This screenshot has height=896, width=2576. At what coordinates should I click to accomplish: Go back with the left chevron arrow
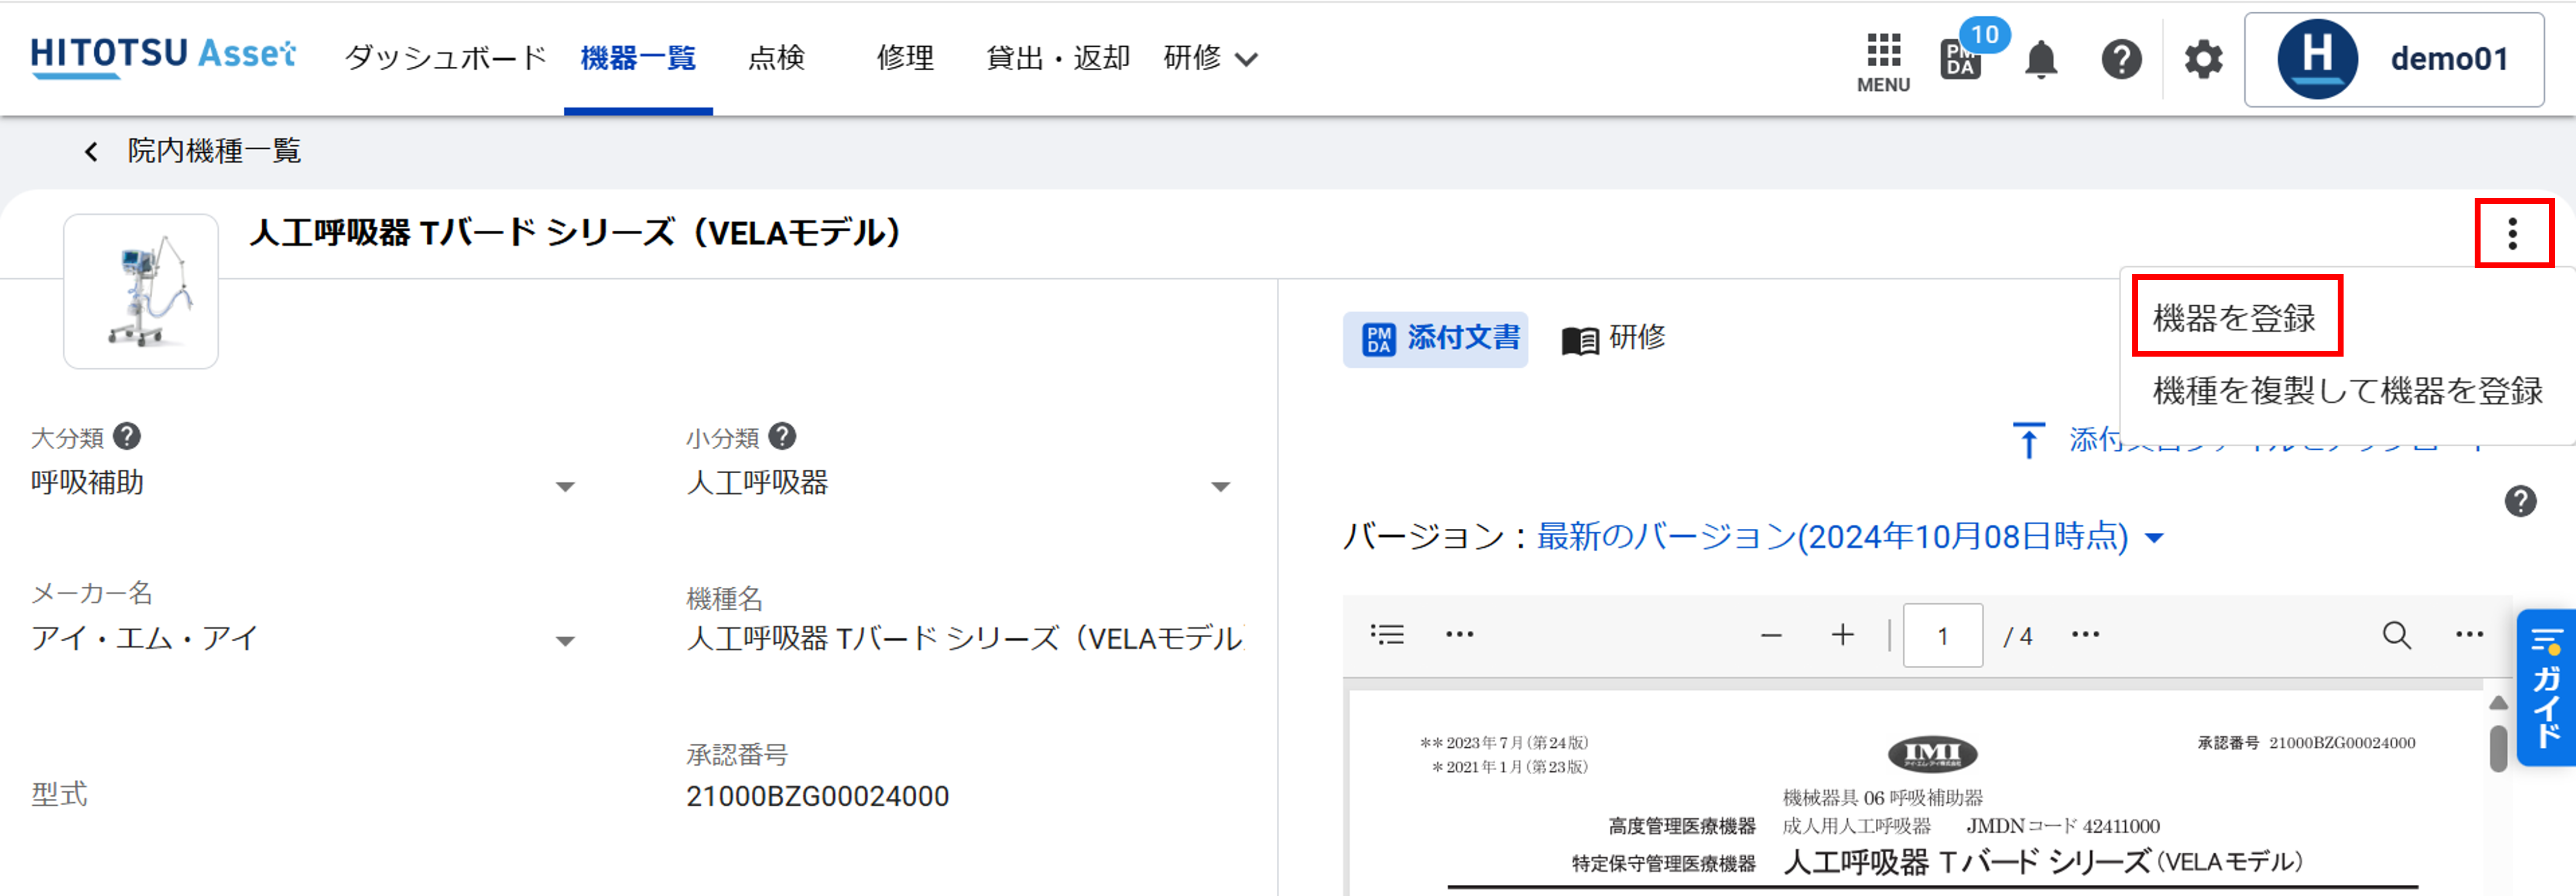(x=91, y=151)
